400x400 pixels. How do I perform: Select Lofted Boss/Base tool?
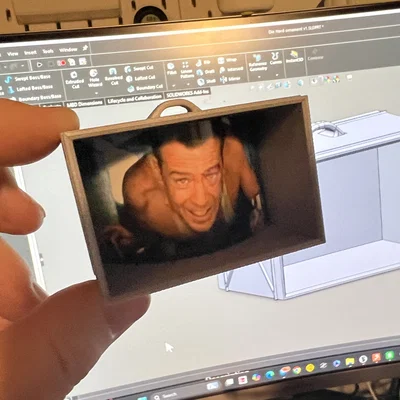click(x=30, y=89)
